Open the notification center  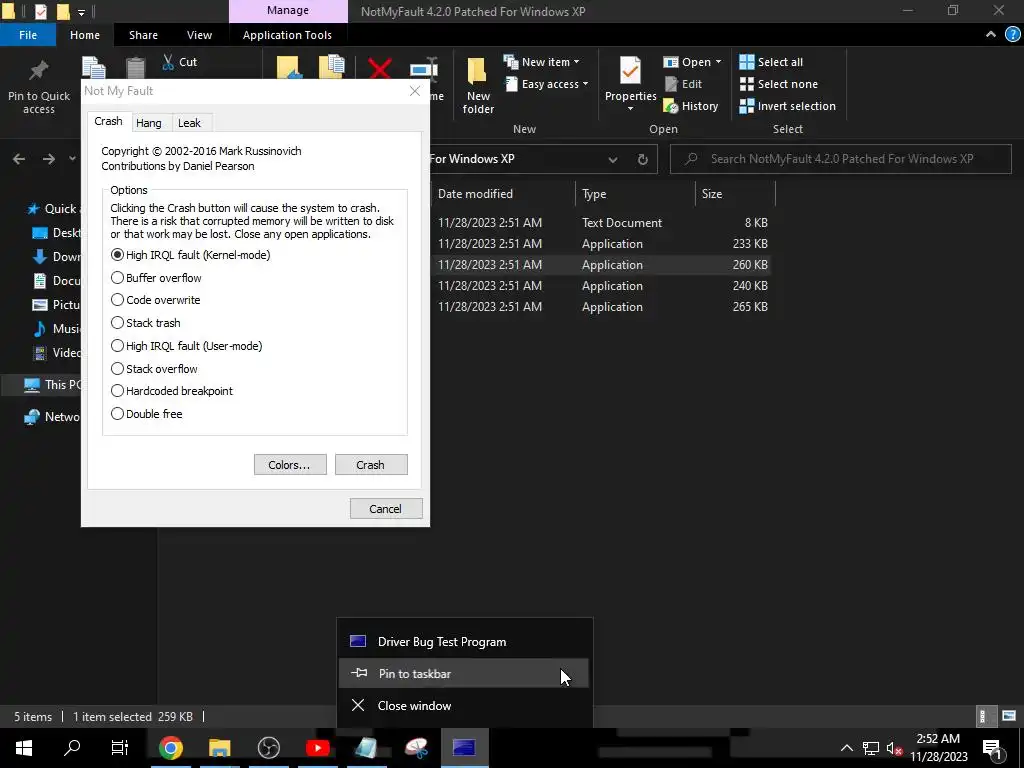(x=992, y=748)
